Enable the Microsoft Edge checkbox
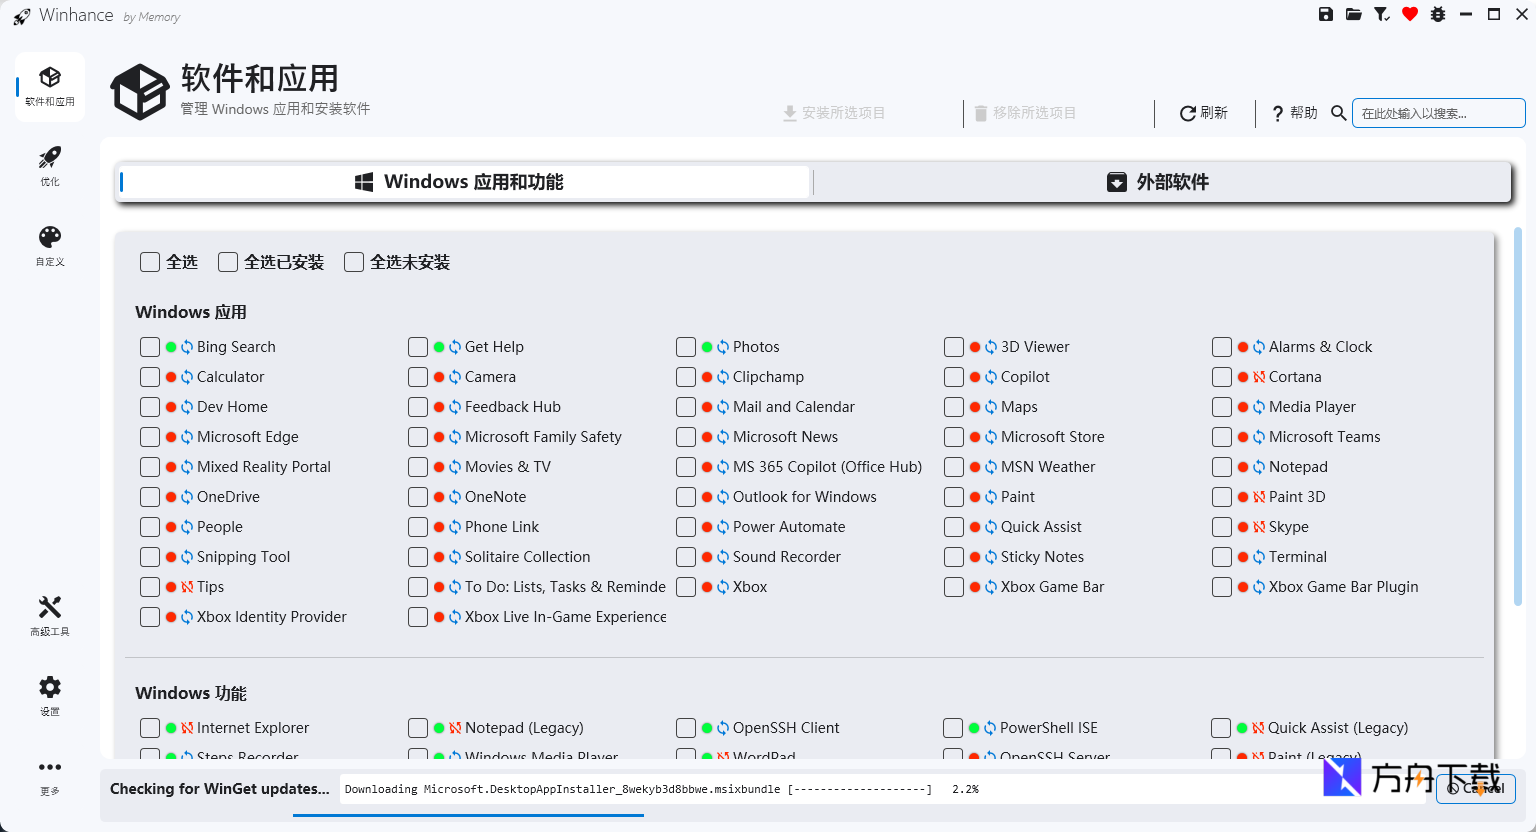1536x832 pixels. click(150, 436)
